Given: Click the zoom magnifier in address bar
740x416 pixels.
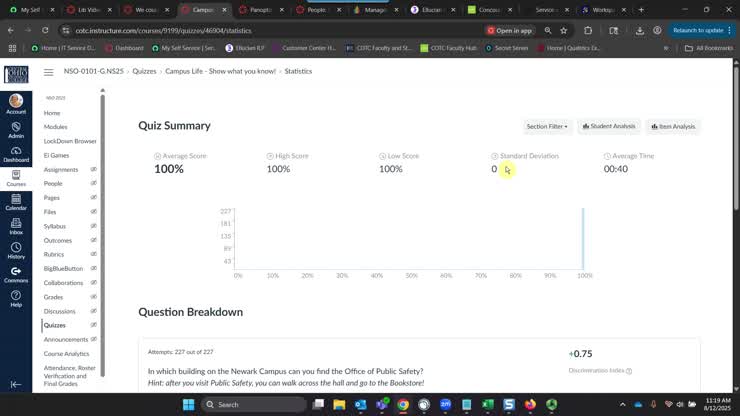Looking at the screenshot, I should 548,30.
